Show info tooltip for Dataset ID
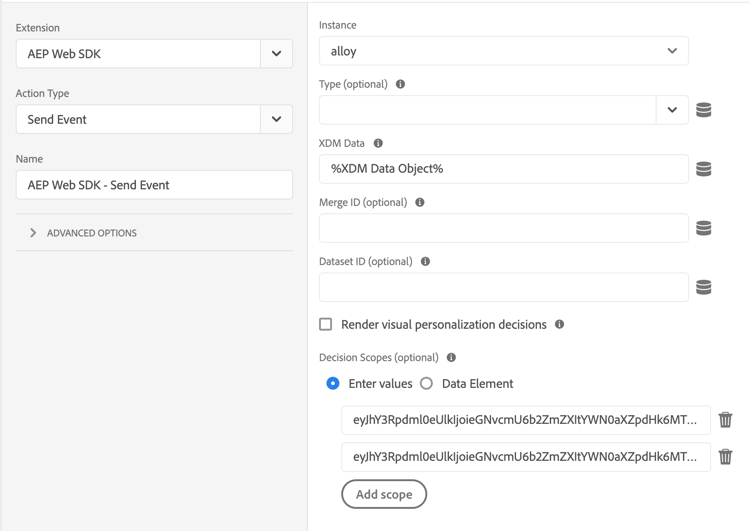750x531 pixels. tap(425, 261)
